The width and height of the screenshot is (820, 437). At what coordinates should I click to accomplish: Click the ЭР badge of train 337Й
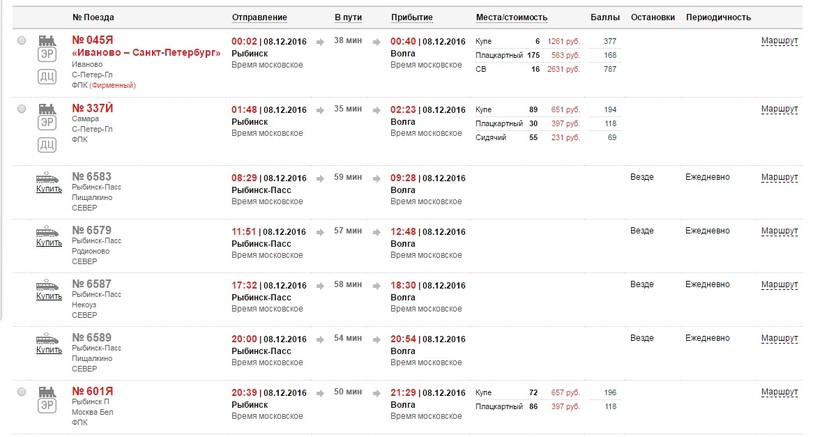click(x=47, y=124)
